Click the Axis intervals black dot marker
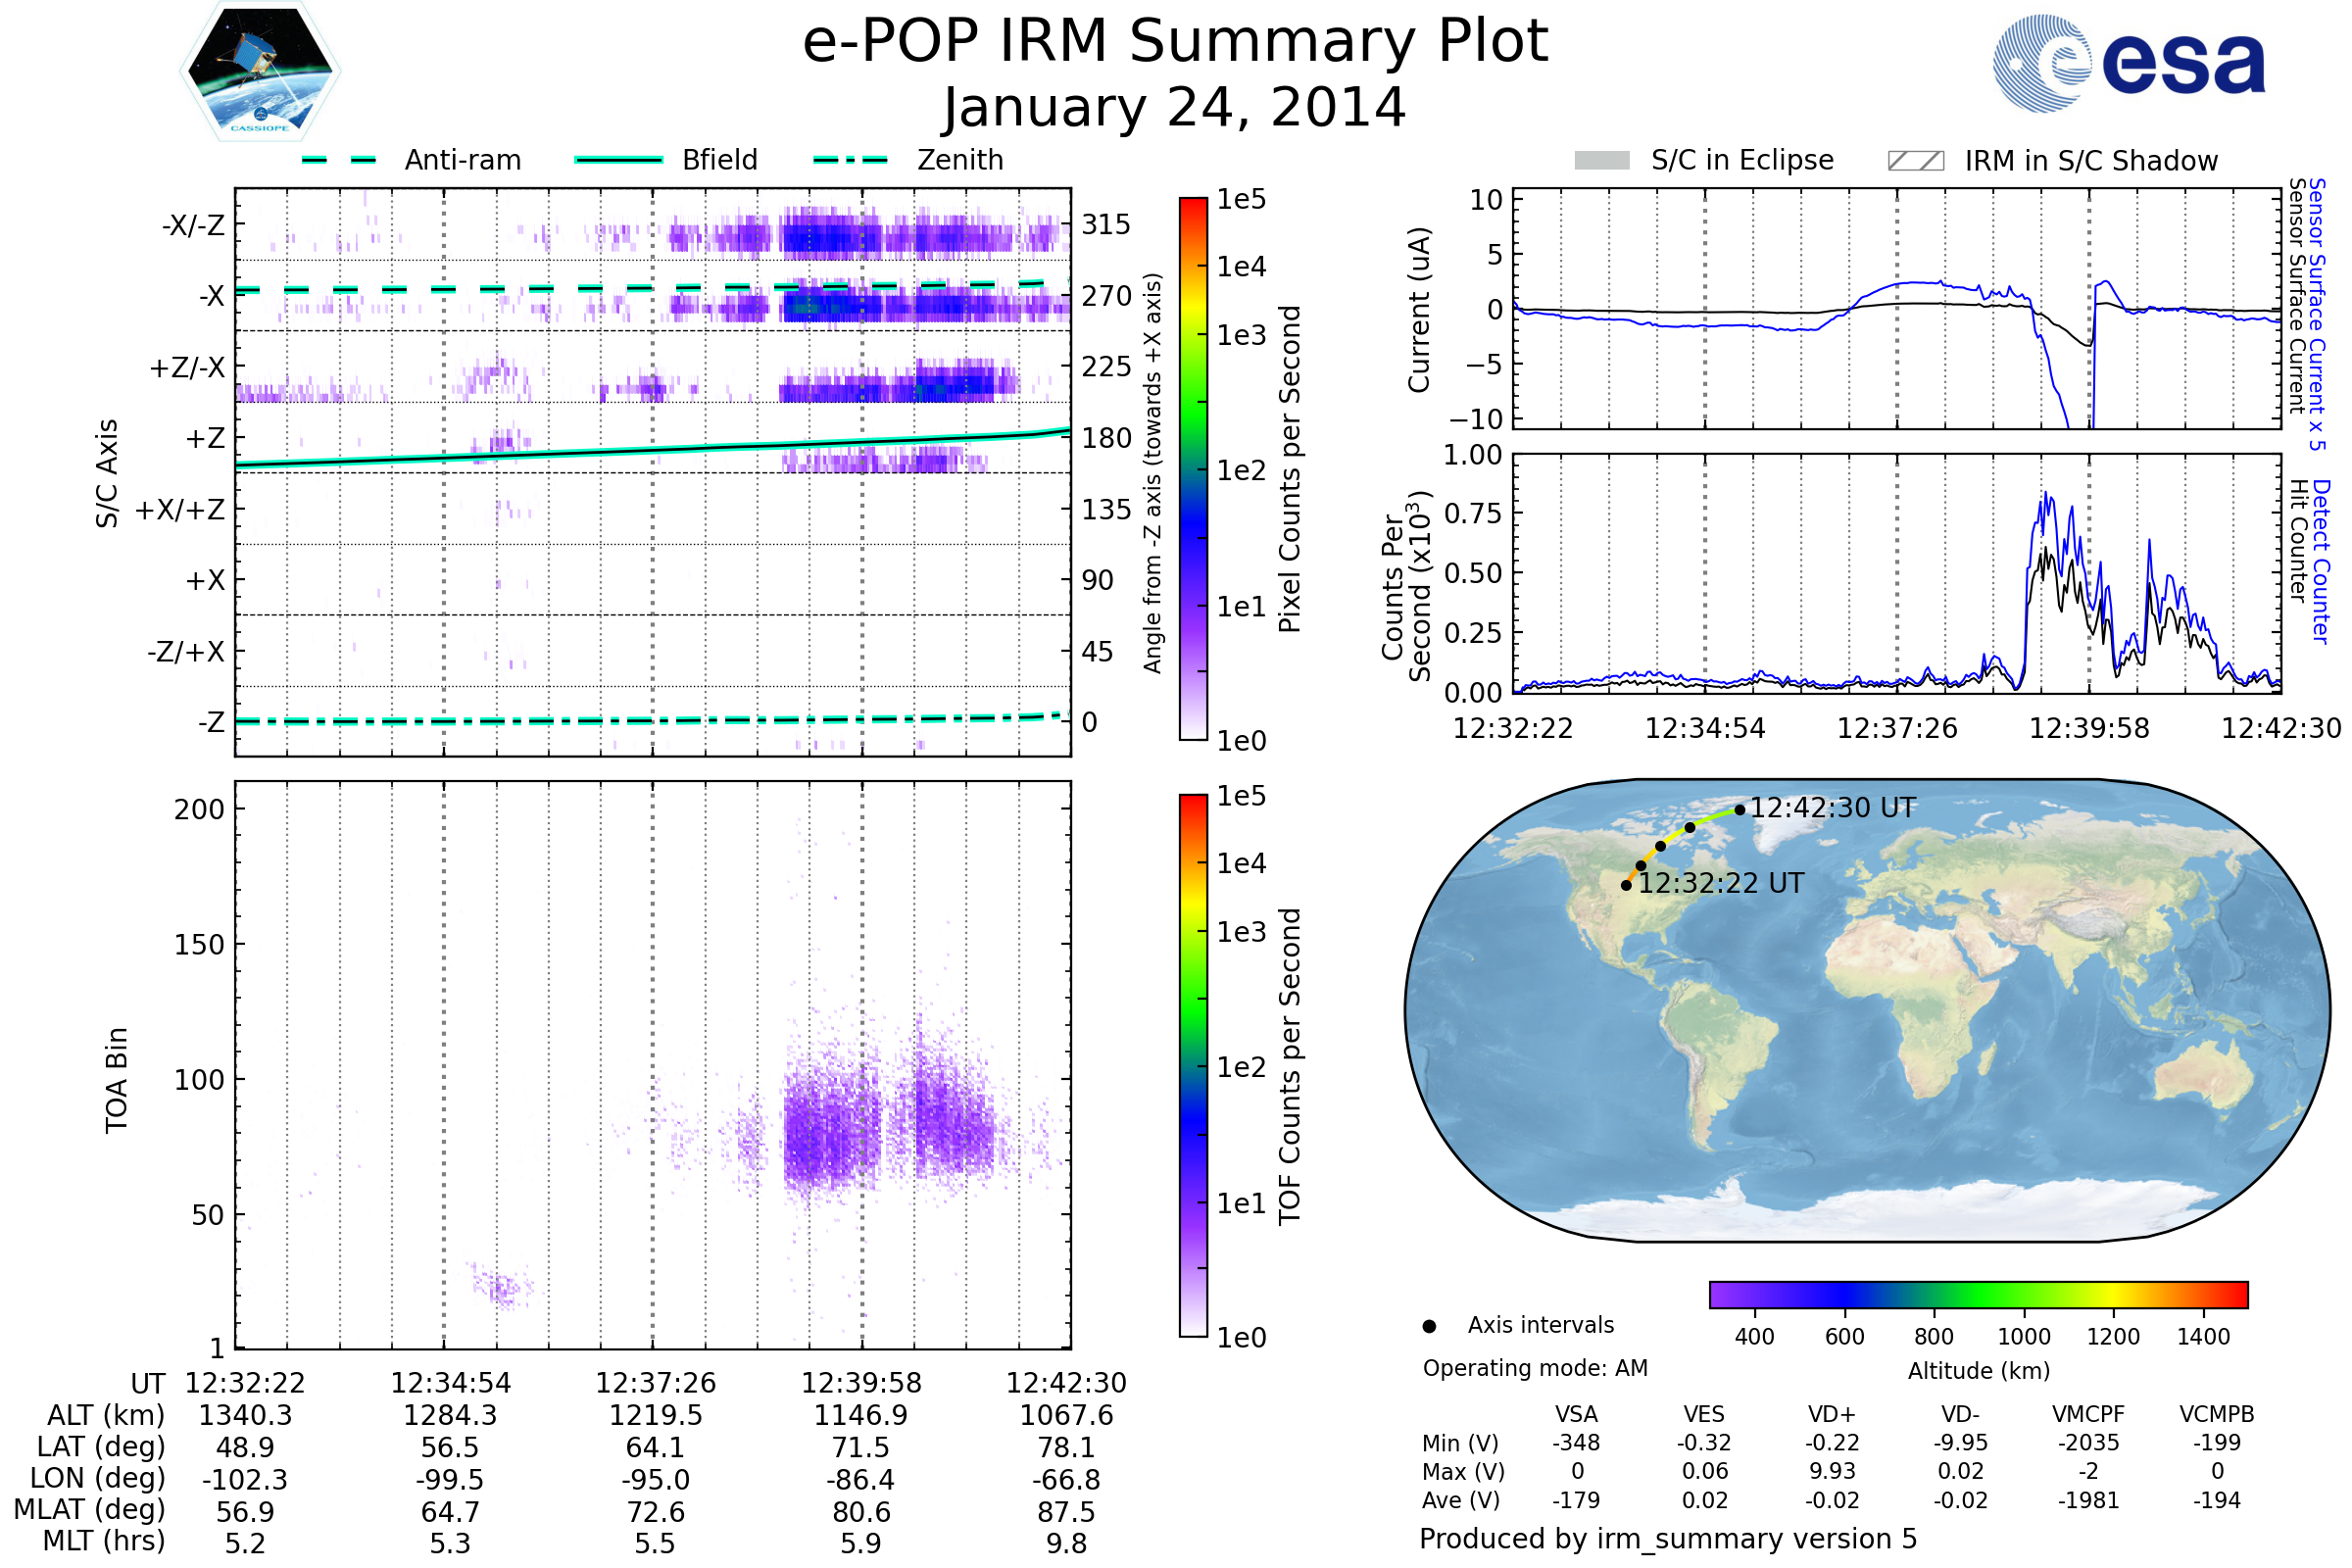Image resolution: width=2352 pixels, height=1568 pixels. [x=1429, y=1326]
